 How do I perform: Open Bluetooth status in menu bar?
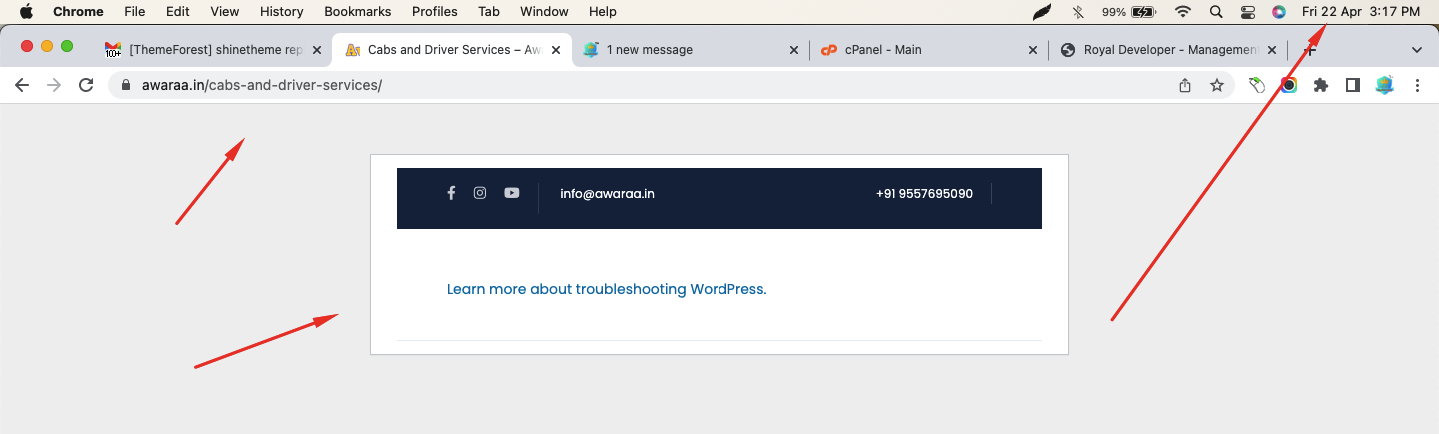1078,12
